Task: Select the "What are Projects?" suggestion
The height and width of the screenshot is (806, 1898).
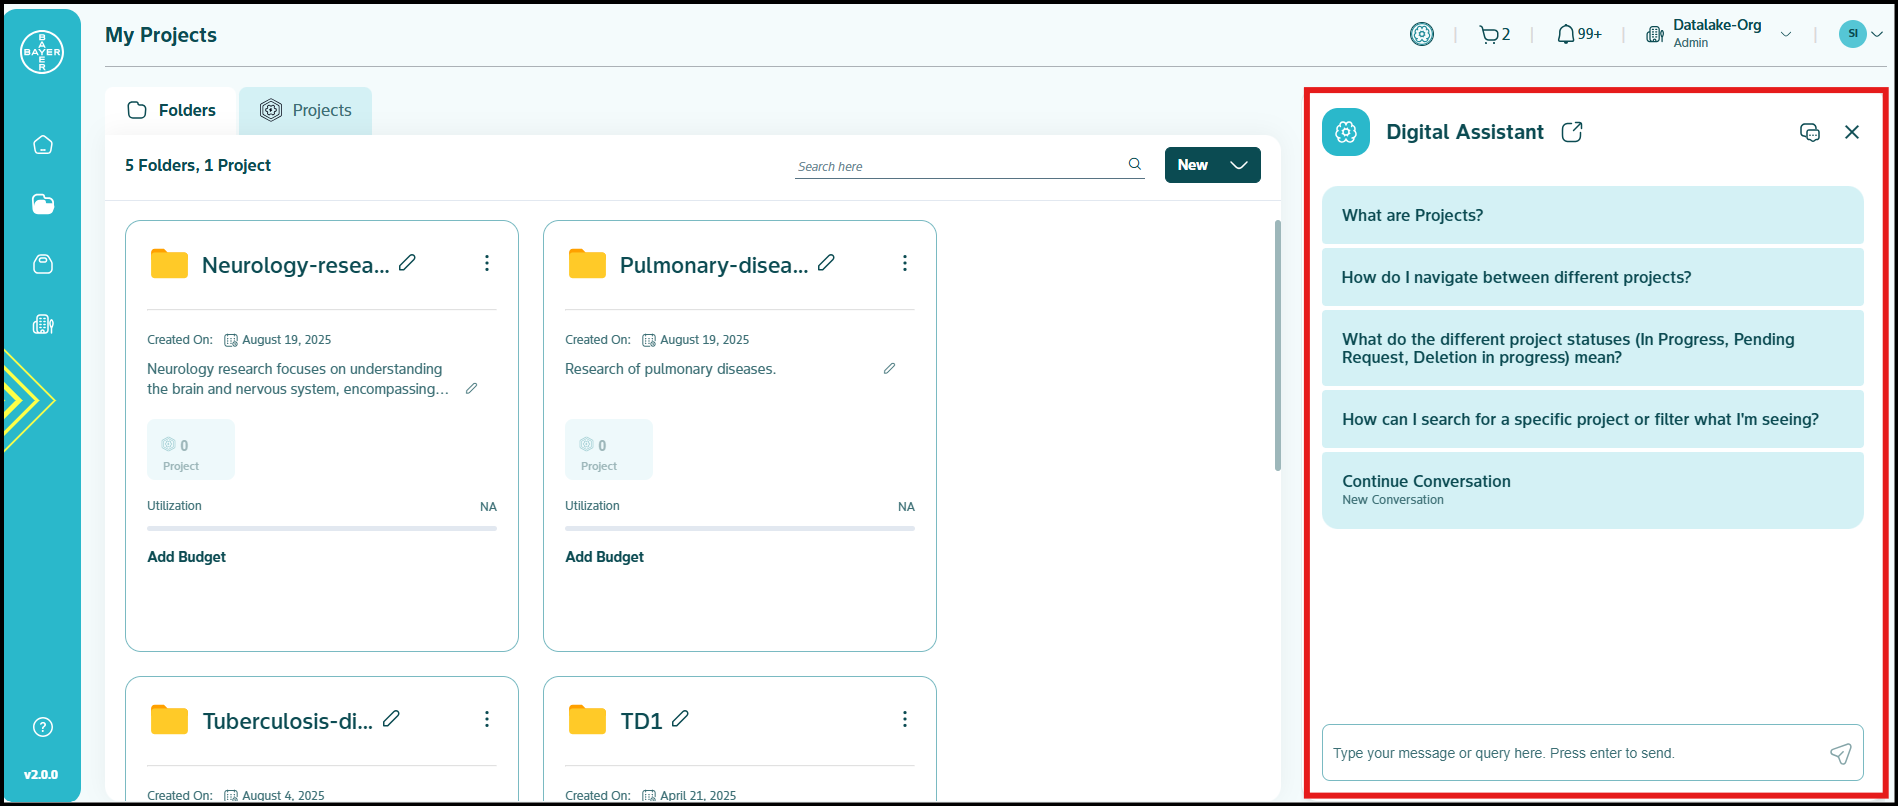Action: (x=1592, y=215)
